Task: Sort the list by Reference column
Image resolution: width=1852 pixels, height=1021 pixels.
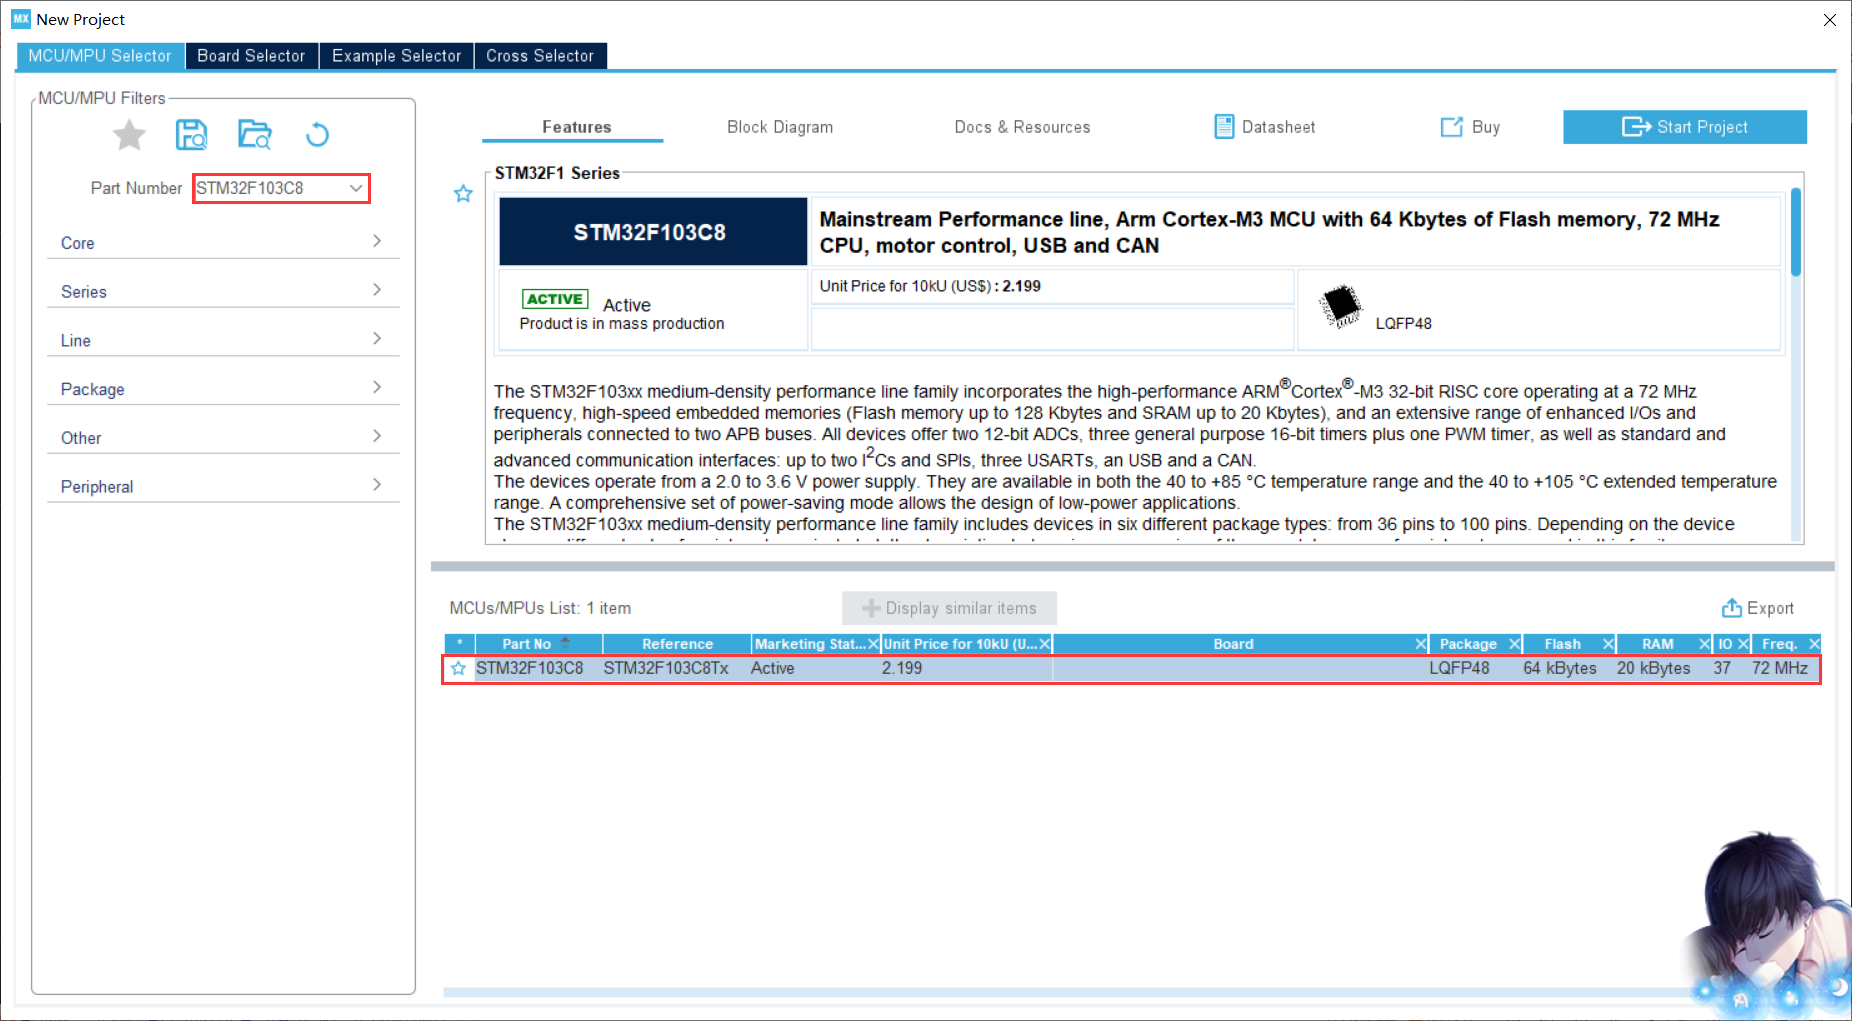Action: pos(677,644)
